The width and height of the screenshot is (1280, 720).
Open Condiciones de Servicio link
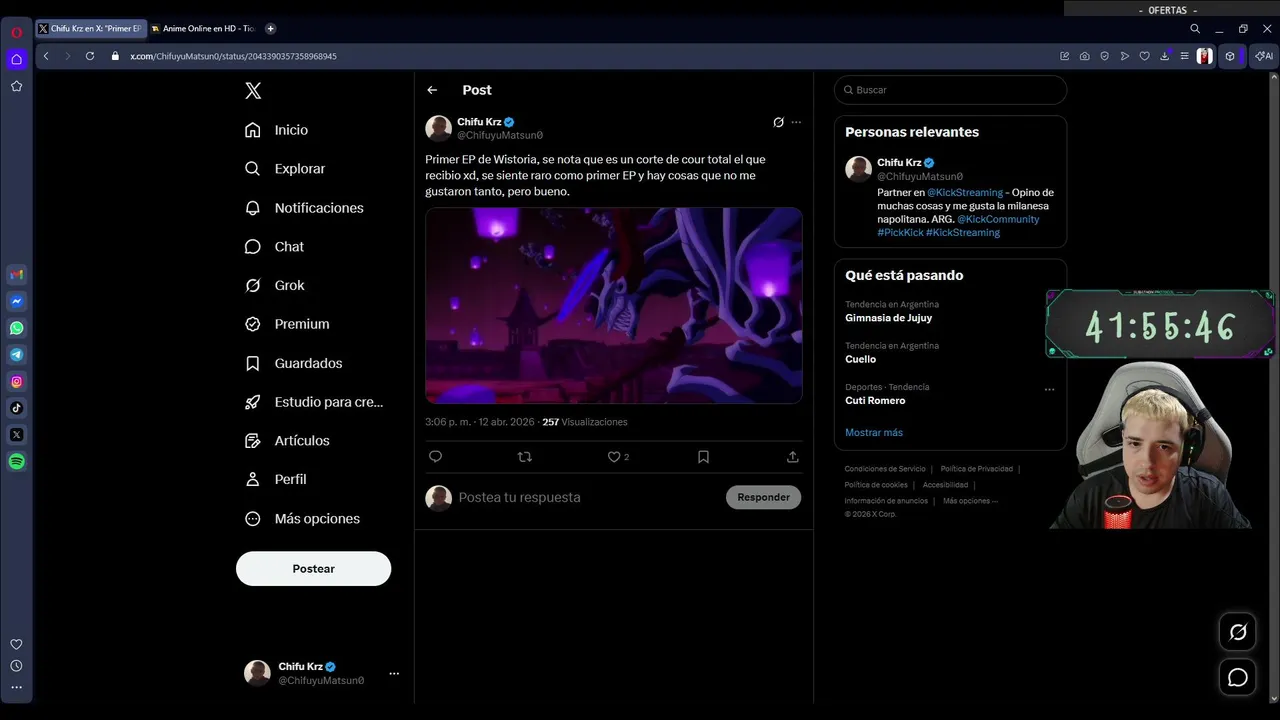(885, 469)
